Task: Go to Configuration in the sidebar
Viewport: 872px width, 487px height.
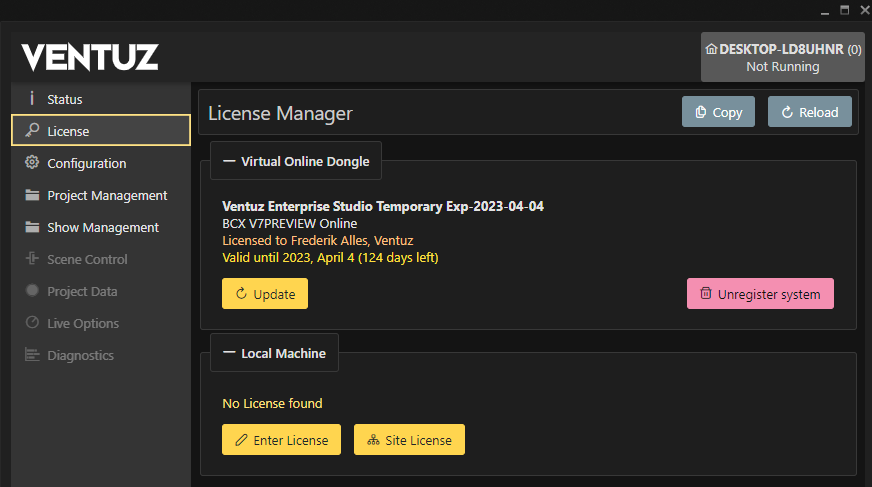Action: point(86,163)
